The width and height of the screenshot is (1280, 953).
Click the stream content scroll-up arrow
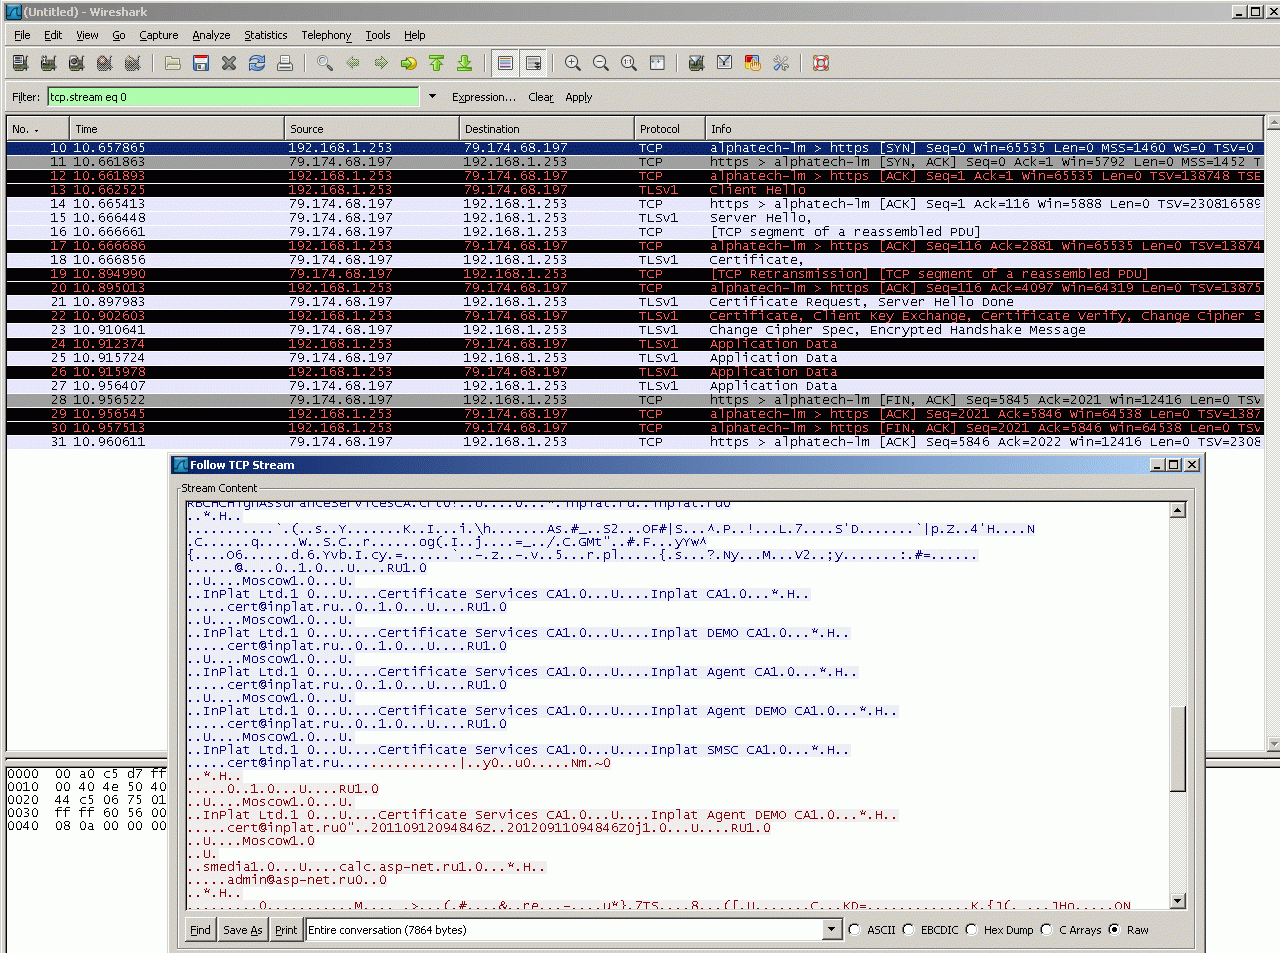pos(1178,510)
